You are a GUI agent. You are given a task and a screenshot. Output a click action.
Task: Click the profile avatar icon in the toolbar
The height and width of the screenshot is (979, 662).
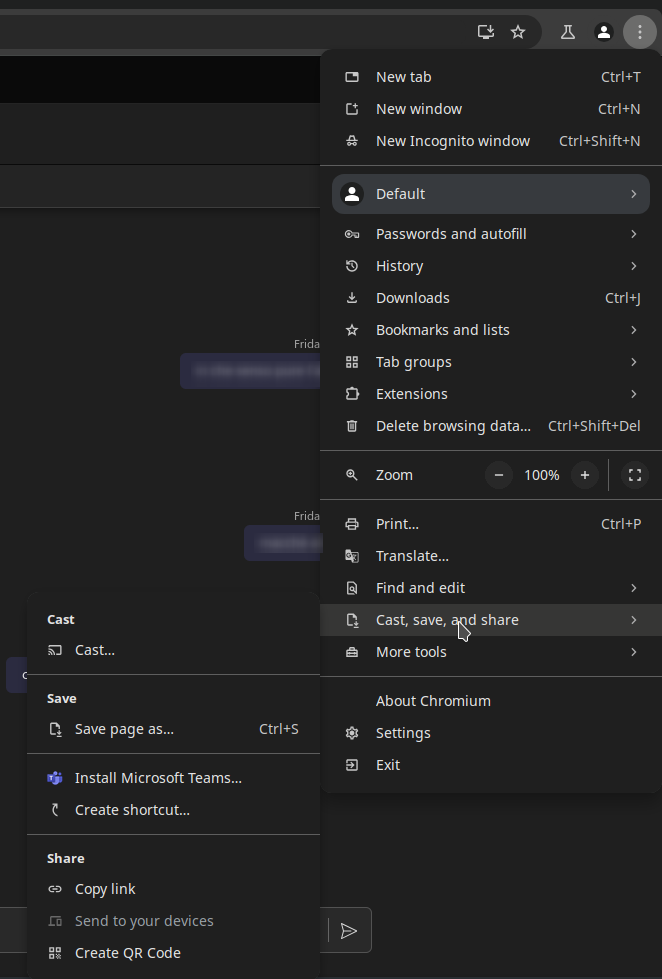click(x=604, y=31)
